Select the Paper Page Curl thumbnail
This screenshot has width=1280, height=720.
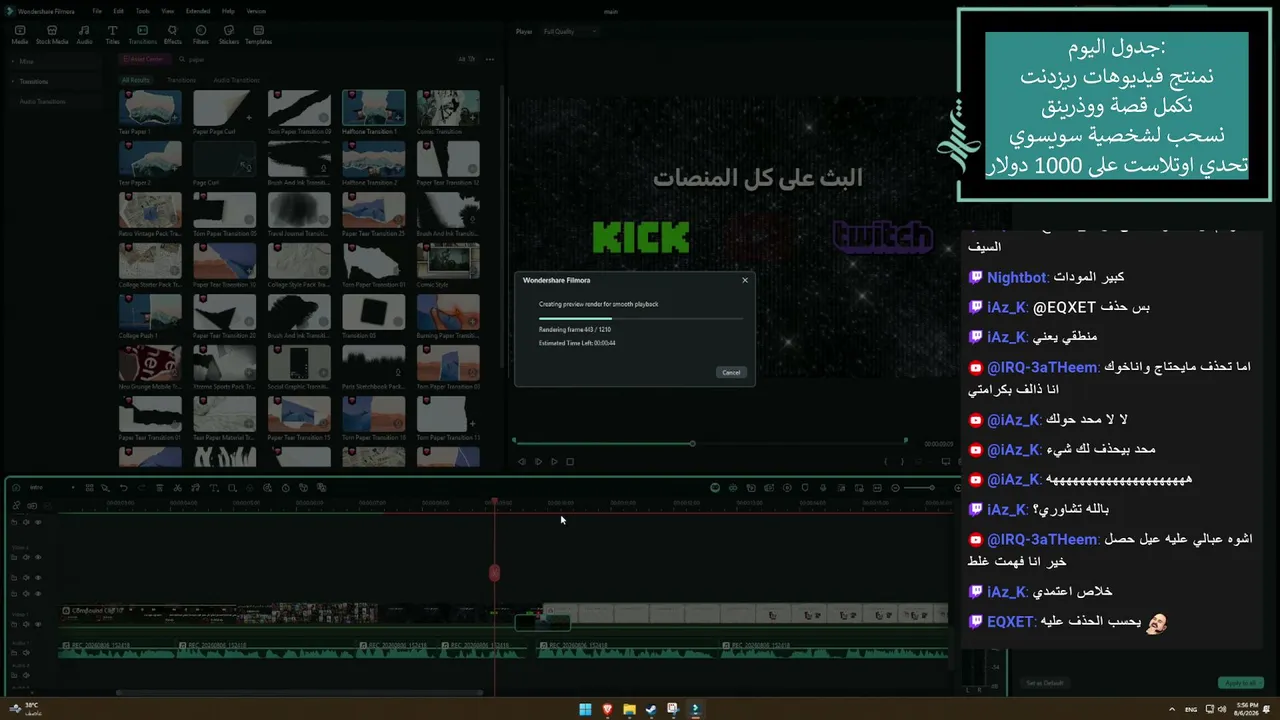[224, 107]
